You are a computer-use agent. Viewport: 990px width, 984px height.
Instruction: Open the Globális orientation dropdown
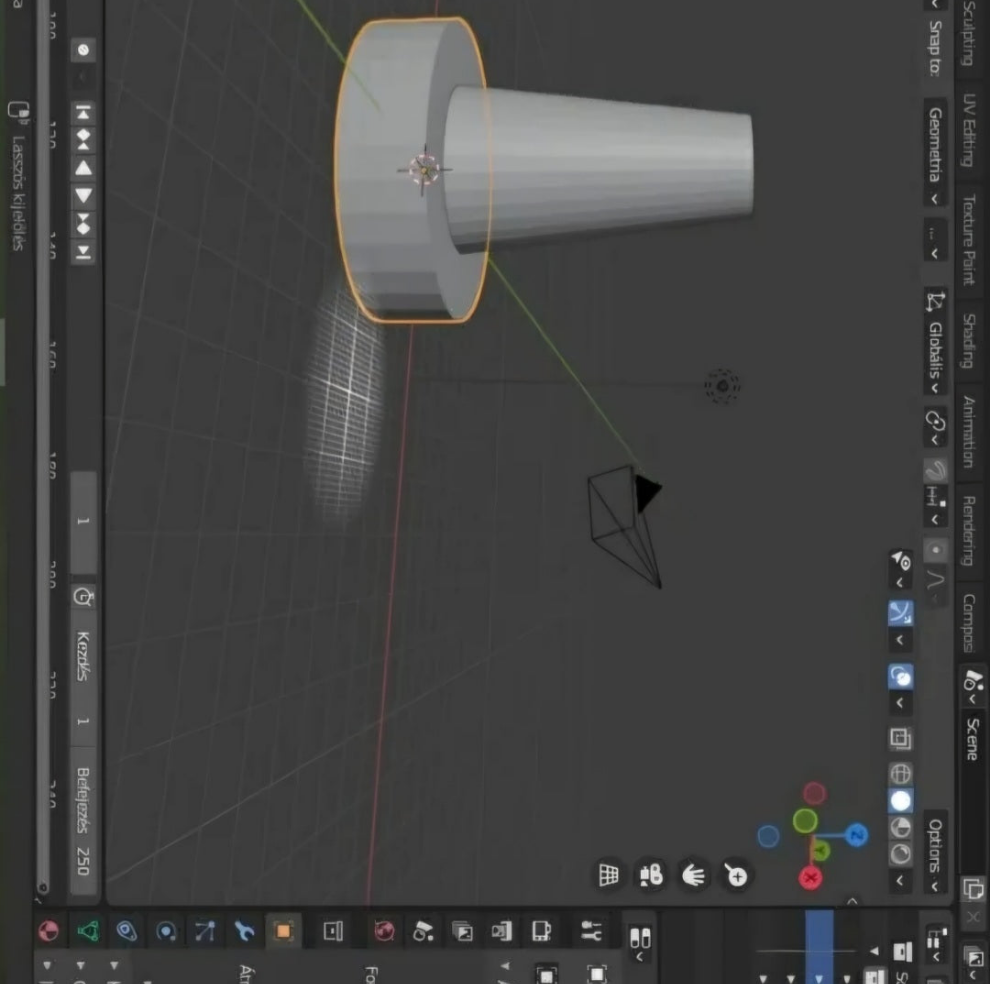point(935,343)
